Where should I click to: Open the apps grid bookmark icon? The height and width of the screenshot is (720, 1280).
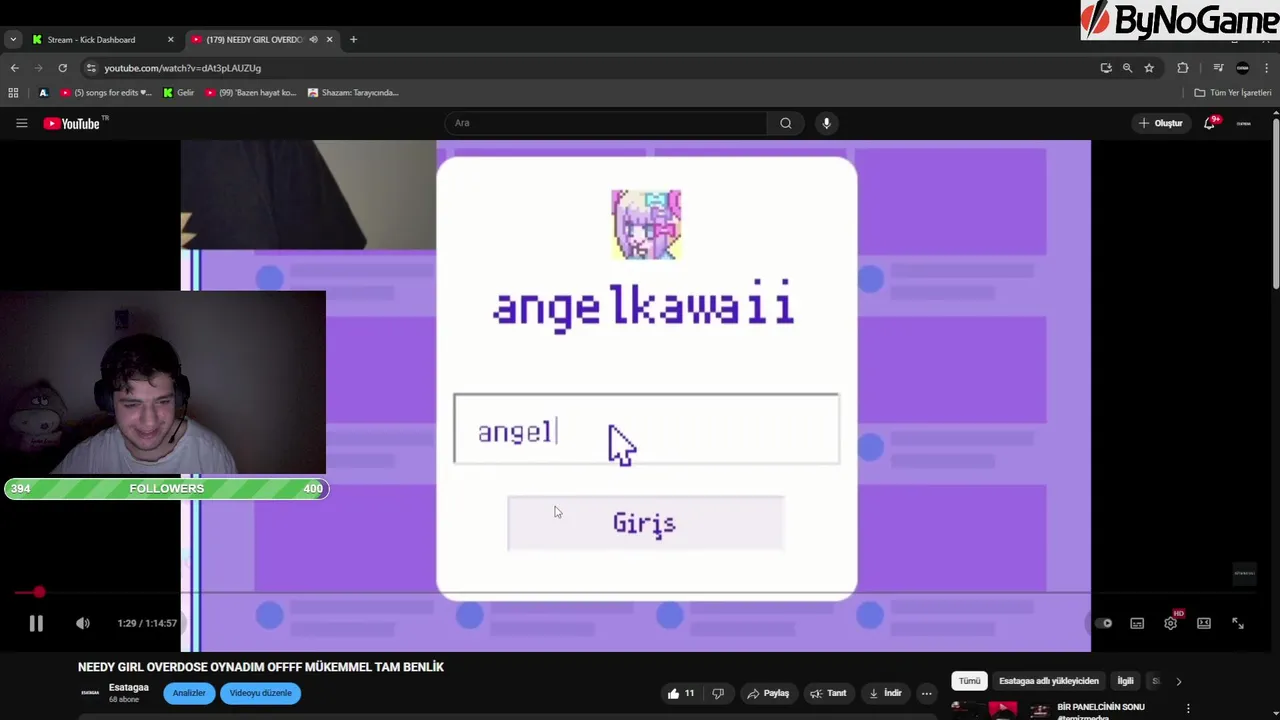coord(13,93)
